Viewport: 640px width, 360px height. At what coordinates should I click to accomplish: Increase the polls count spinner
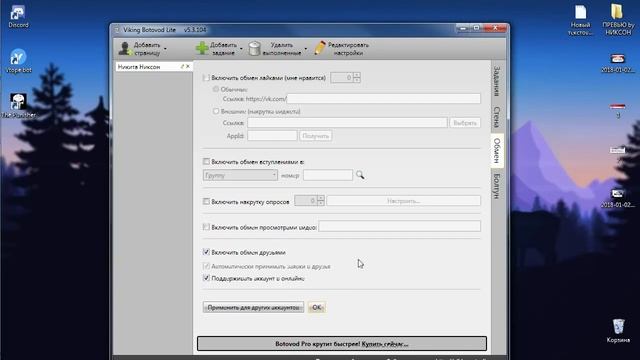tap(321, 198)
